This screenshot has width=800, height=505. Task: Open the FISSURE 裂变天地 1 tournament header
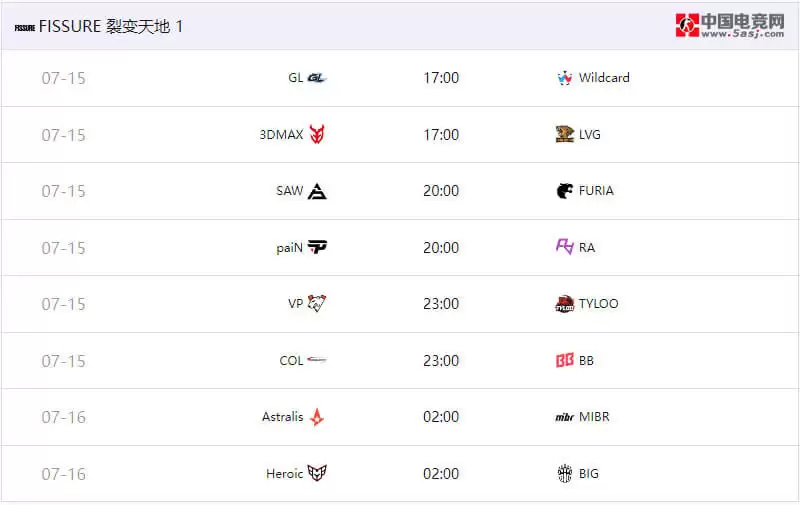click(110, 27)
